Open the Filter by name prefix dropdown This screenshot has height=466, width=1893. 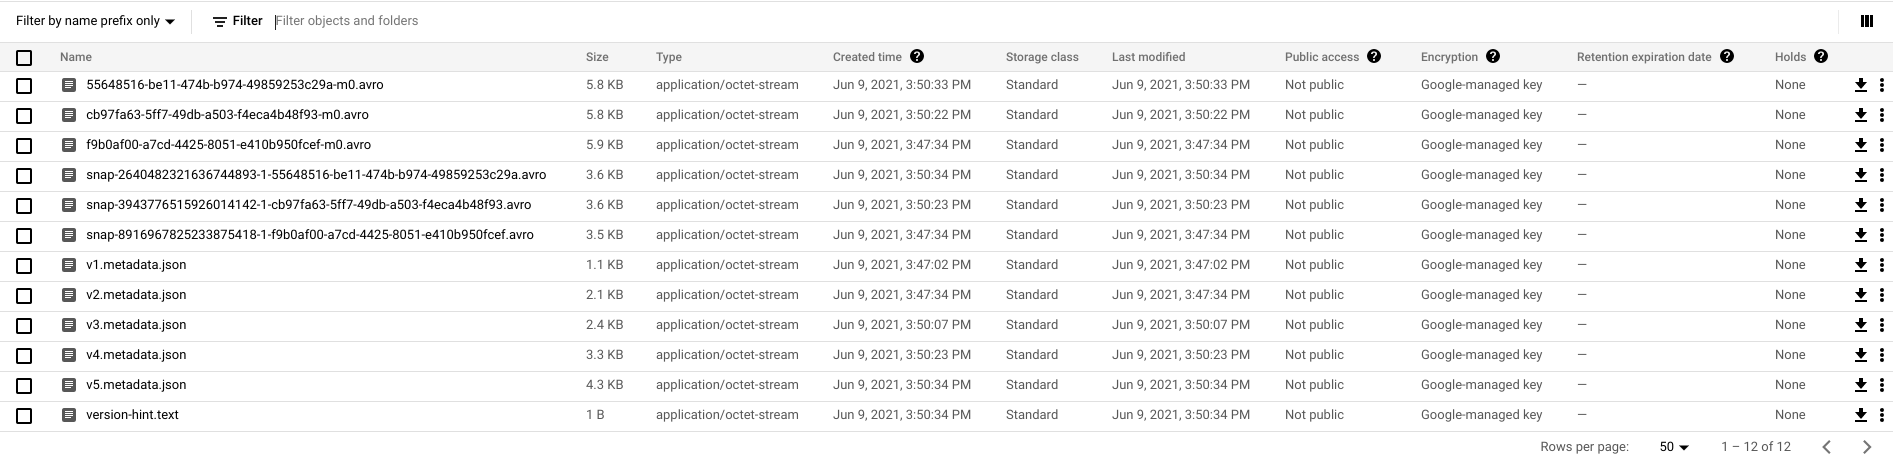pos(95,21)
